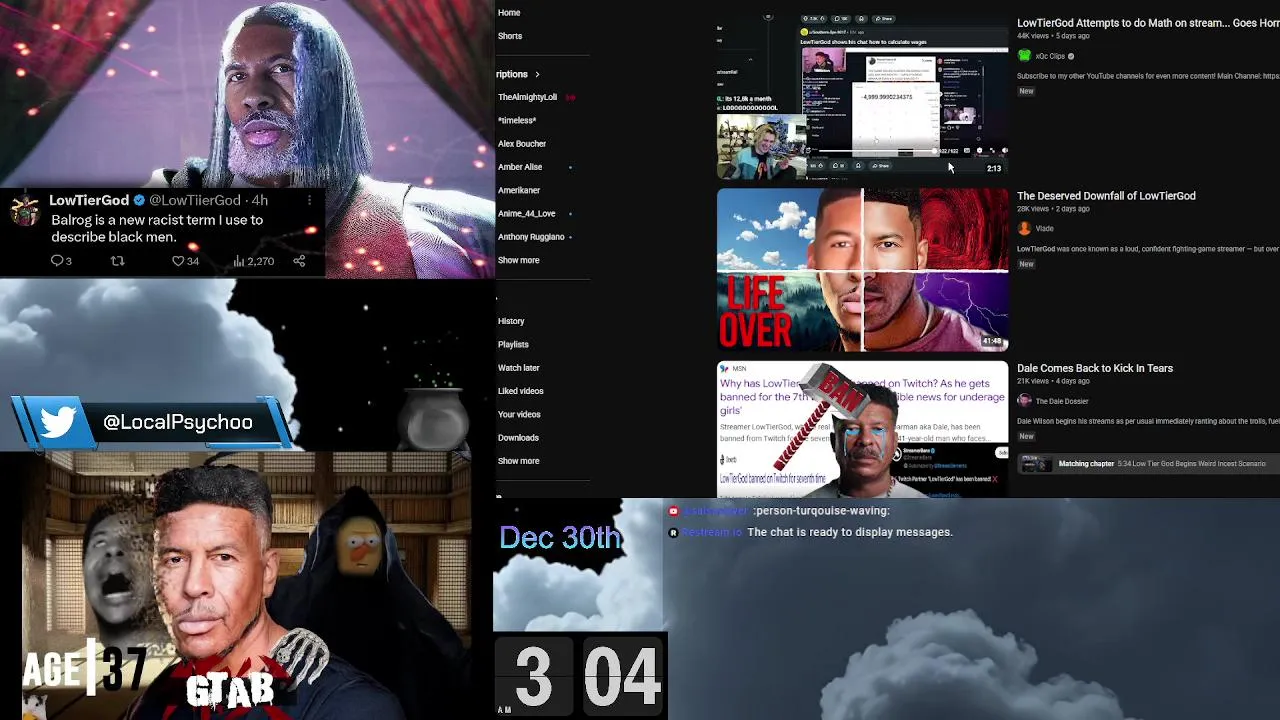Click the 3 04 flip clock widget
The image size is (1280, 720).
pos(580,675)
